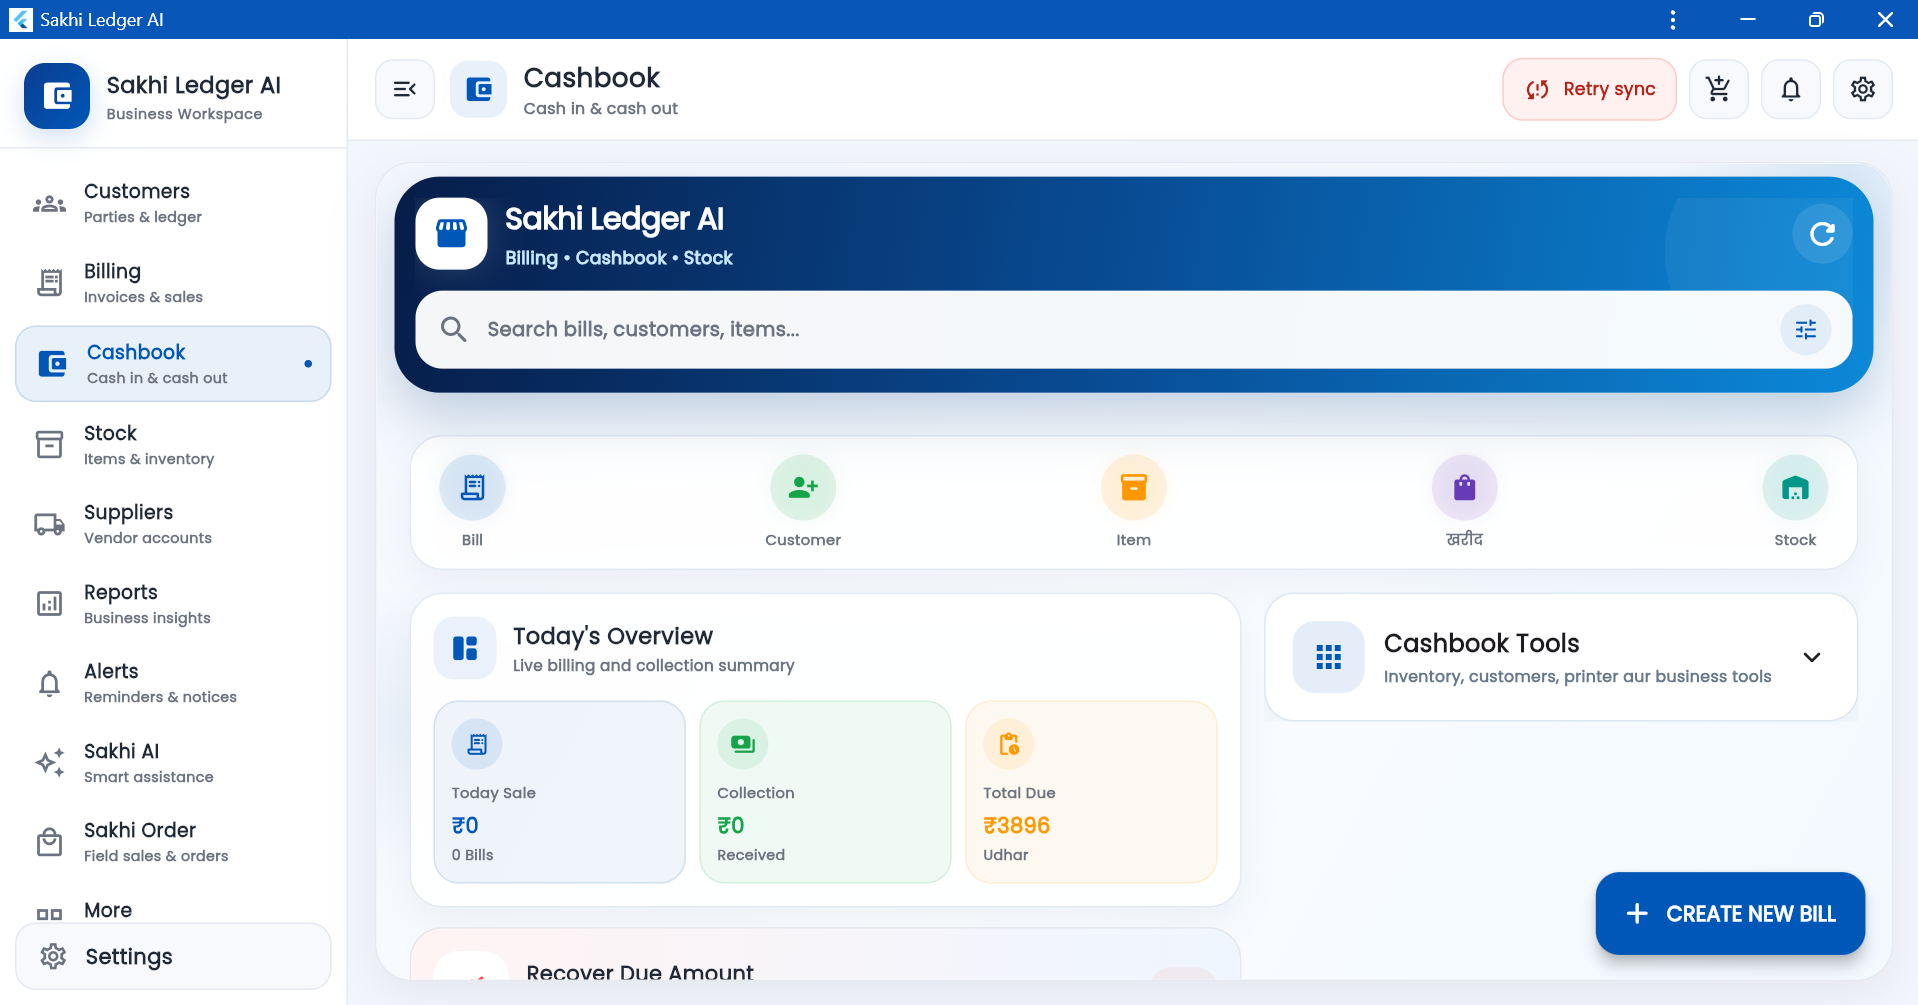
Task: Select Cashbook in the sidebar
Action: (x=173, y=364)
